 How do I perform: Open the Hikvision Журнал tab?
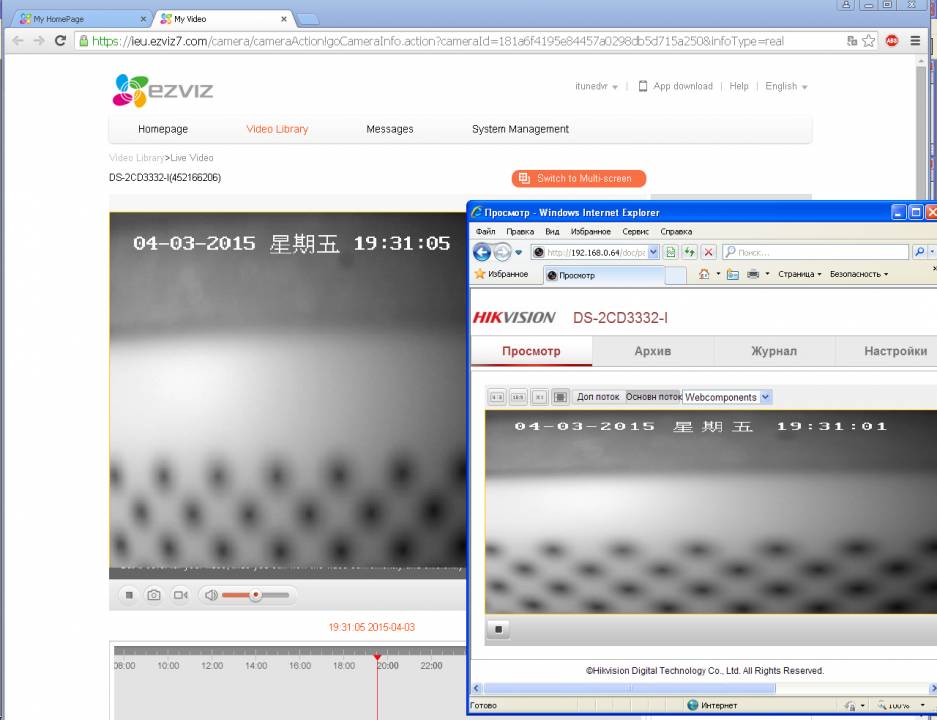click(x=774, y=351)
